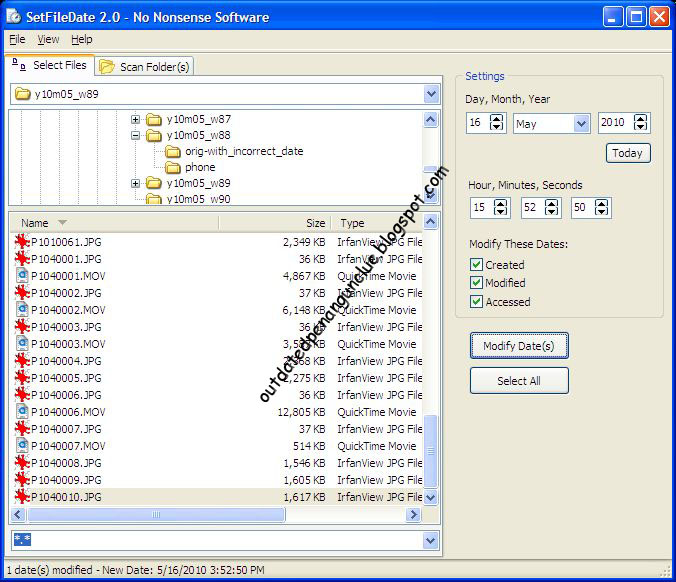Click the y10m05_w90 folder icon
This screenshot has width=676, height=582.
153,199
